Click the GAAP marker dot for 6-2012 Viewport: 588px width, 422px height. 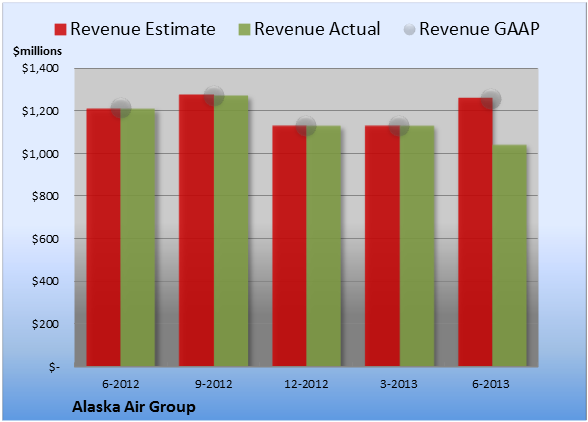[x=121, y=108]
